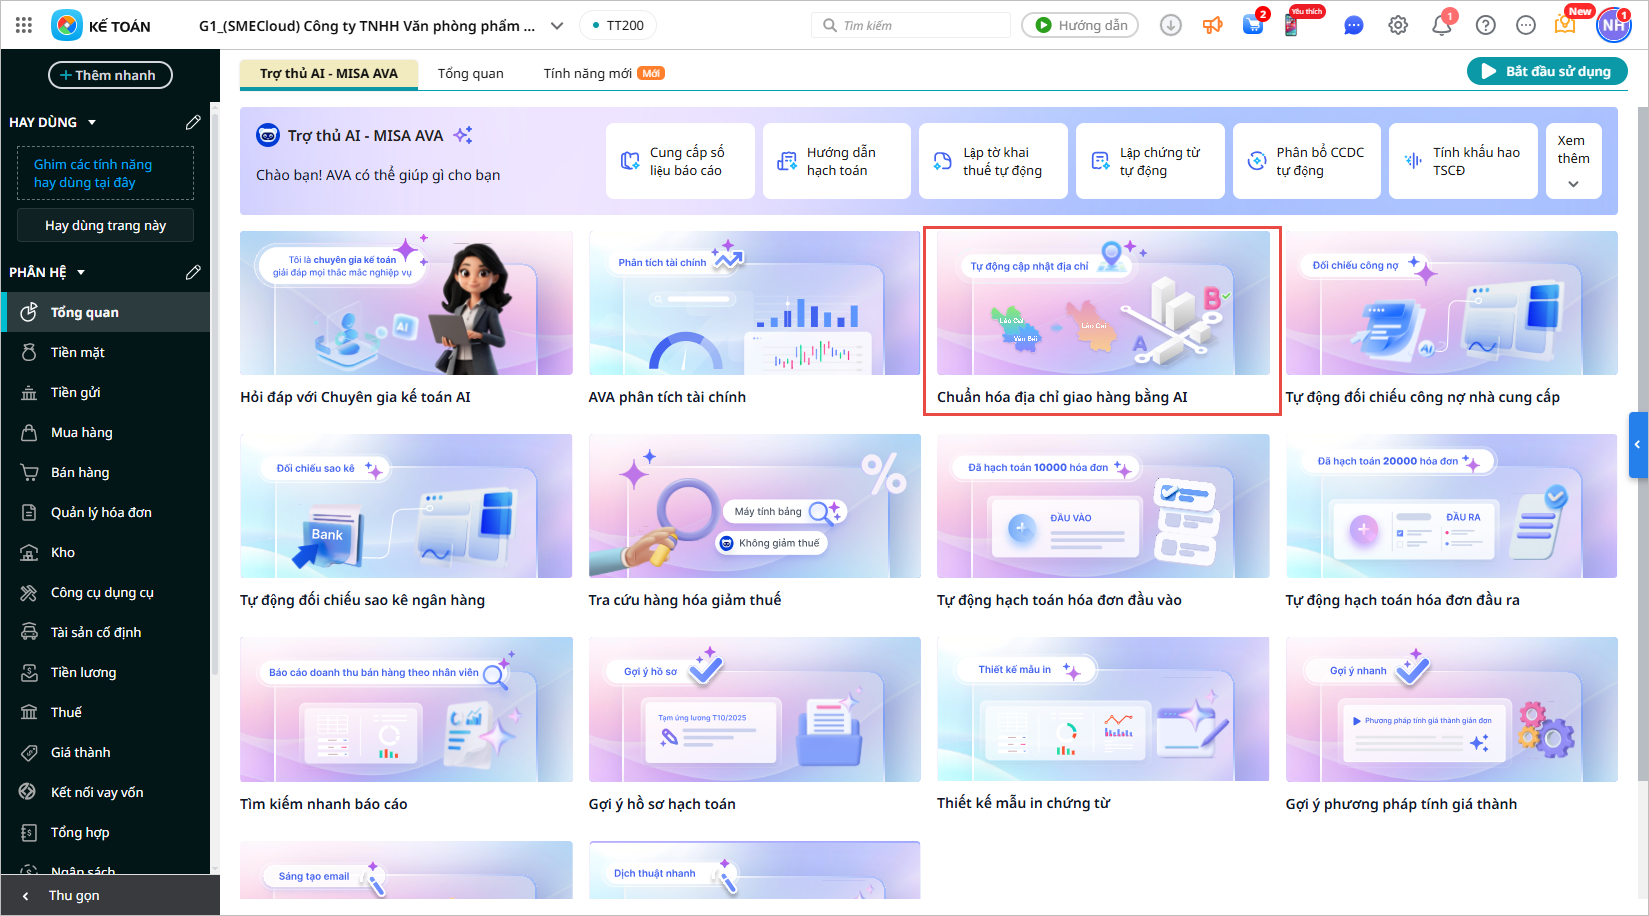Open Tự động đối chiếu sao kê ngân hàng card
1649x916 pixels.
[406, 522]
